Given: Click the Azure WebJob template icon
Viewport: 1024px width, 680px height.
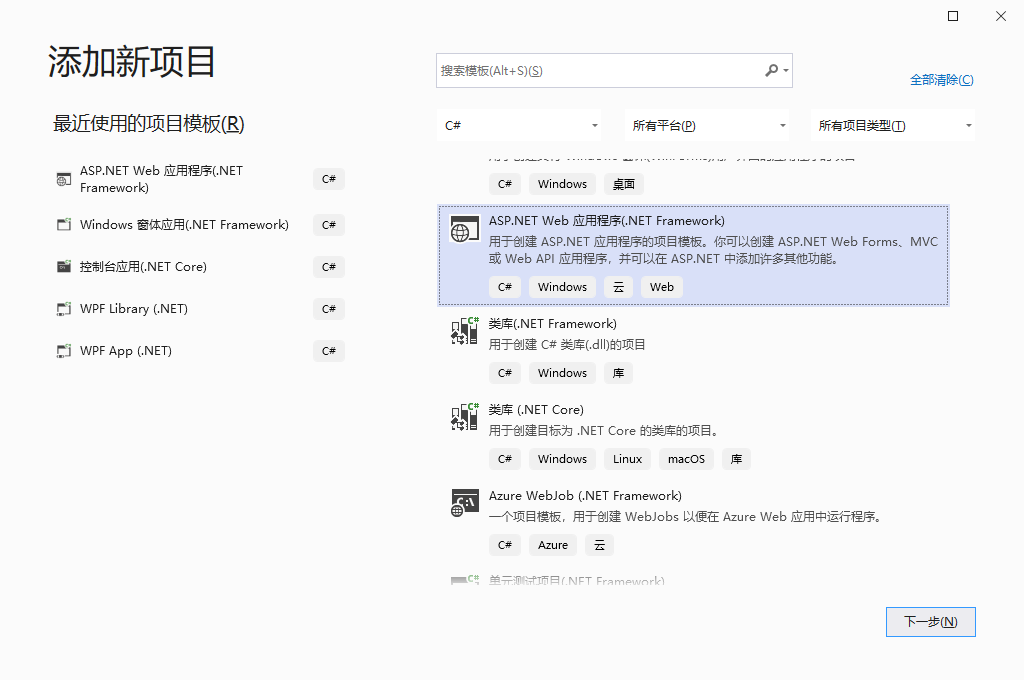Looking at the screenshot, I should tap(464, 503).
